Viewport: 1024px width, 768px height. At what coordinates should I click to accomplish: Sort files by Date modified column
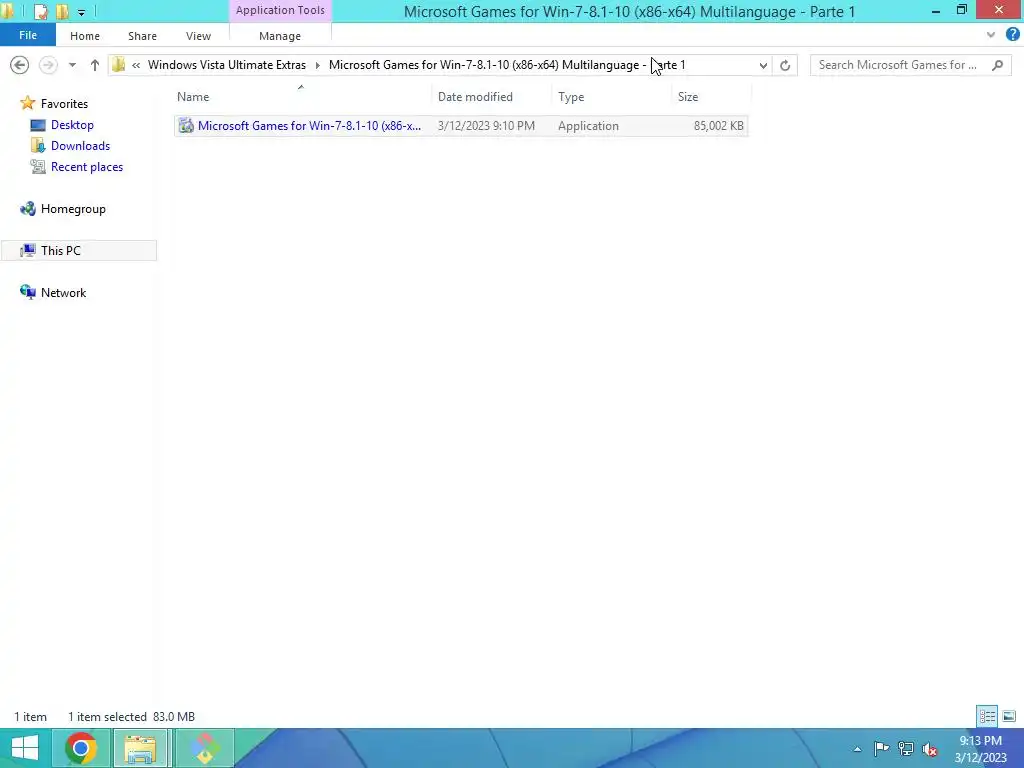pyautogui.click(x=475, y=97)
